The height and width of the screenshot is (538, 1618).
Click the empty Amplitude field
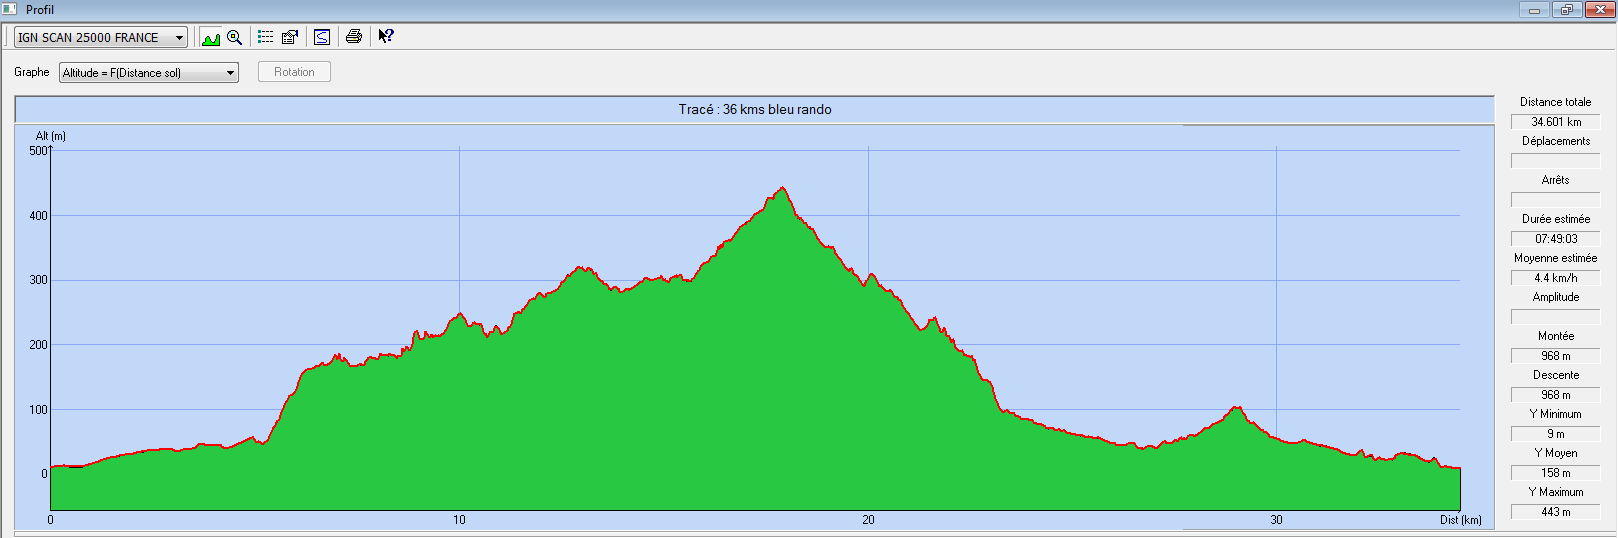(1556, 317)
